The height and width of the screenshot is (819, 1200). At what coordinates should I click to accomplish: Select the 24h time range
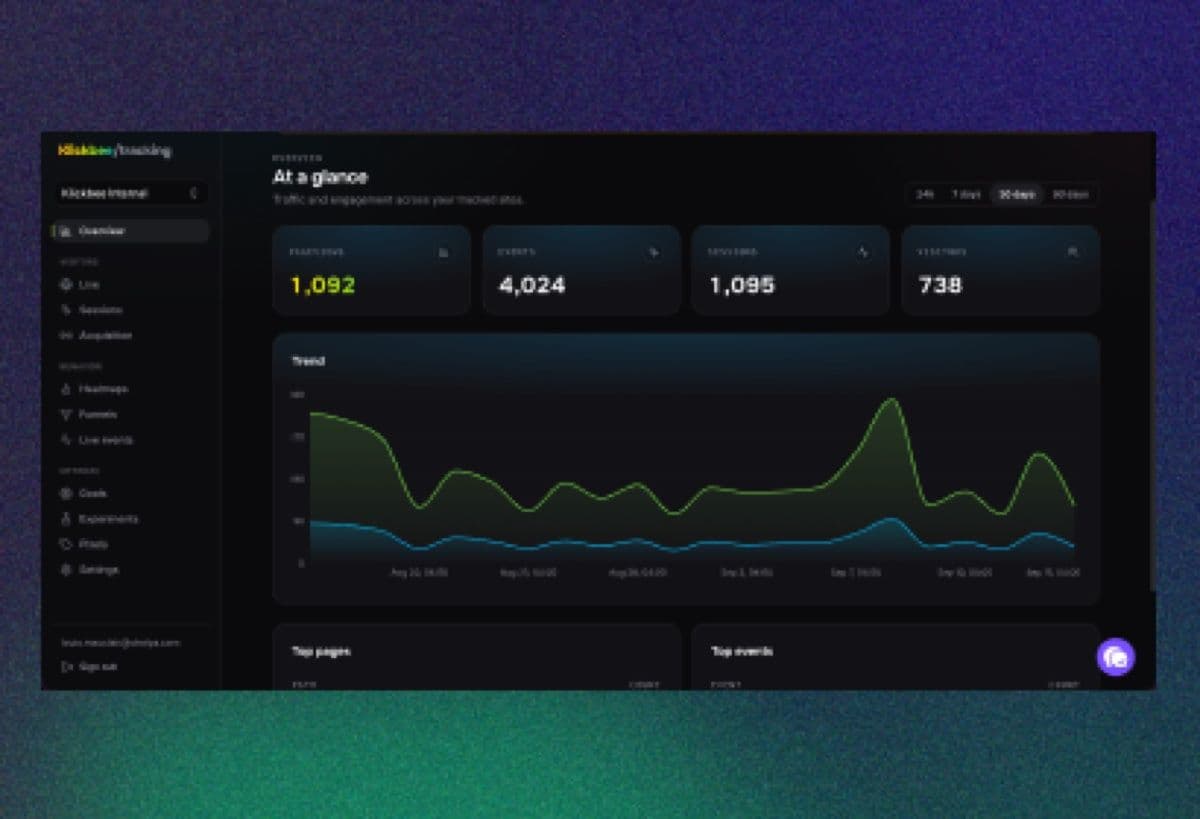point(925,194)
